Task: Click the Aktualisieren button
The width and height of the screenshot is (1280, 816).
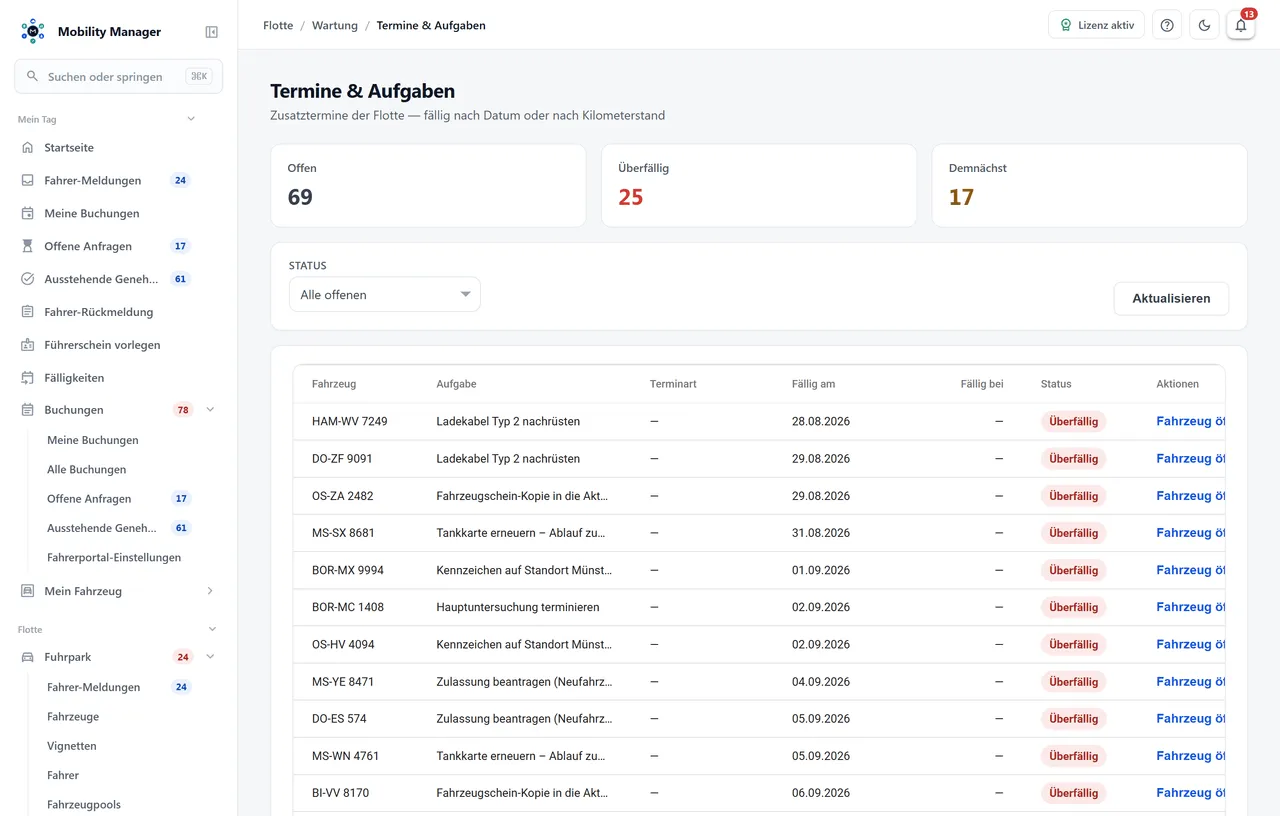Action: tap(1171, 298)
